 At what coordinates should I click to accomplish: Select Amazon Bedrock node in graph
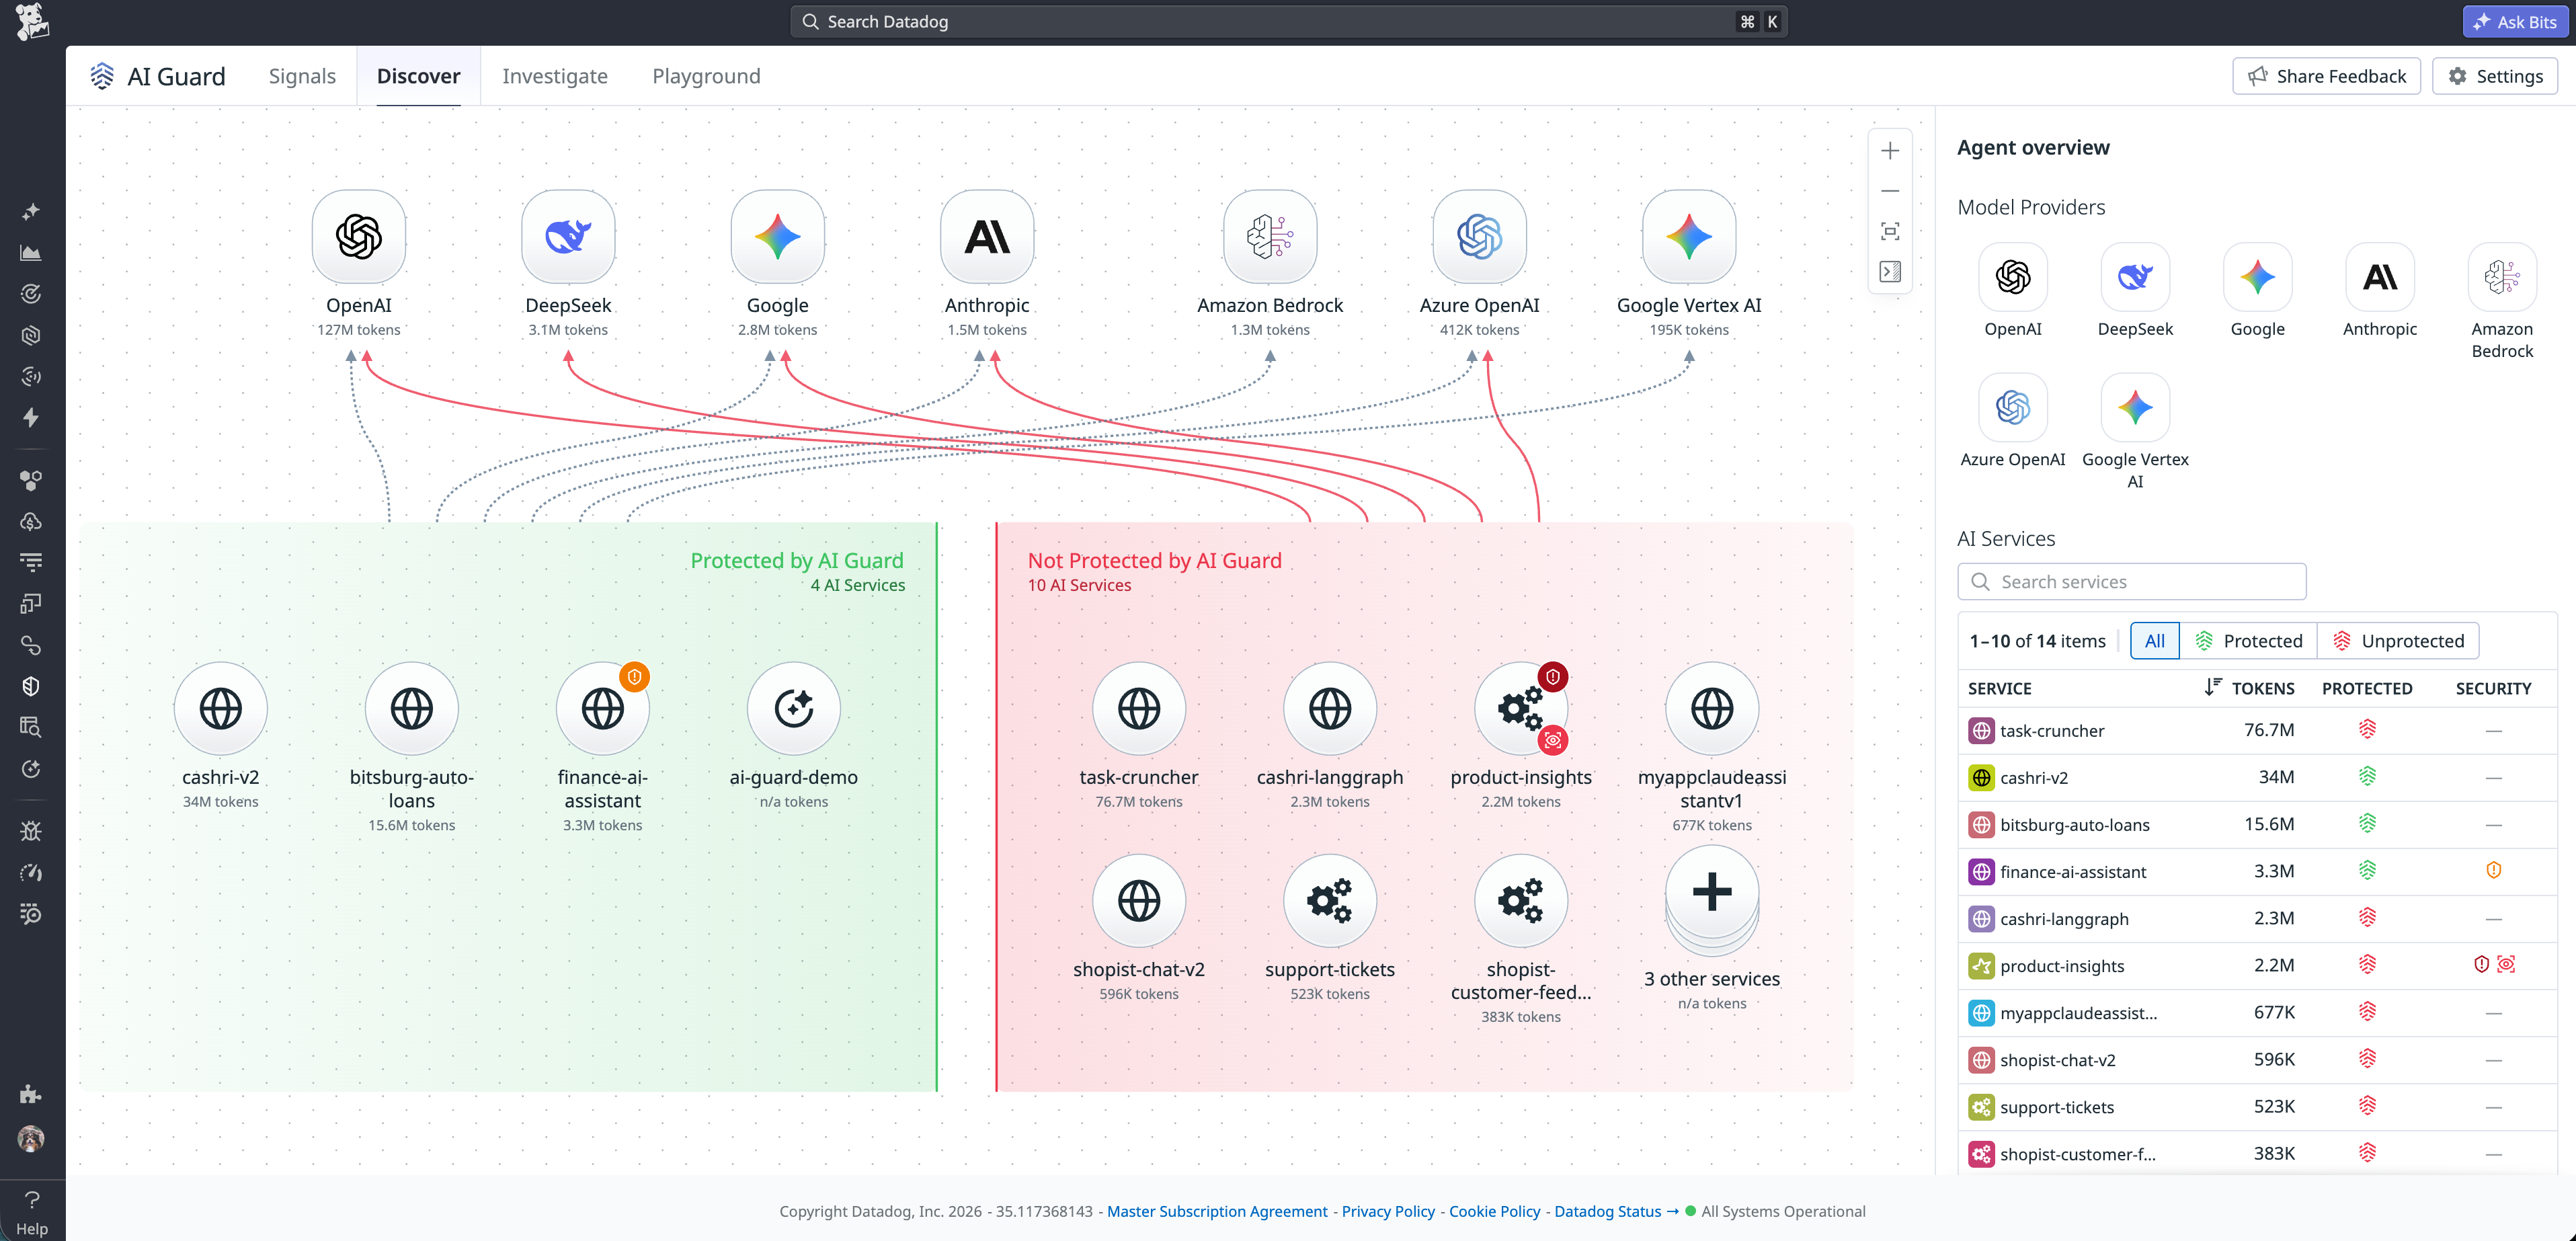(1269, 237)
